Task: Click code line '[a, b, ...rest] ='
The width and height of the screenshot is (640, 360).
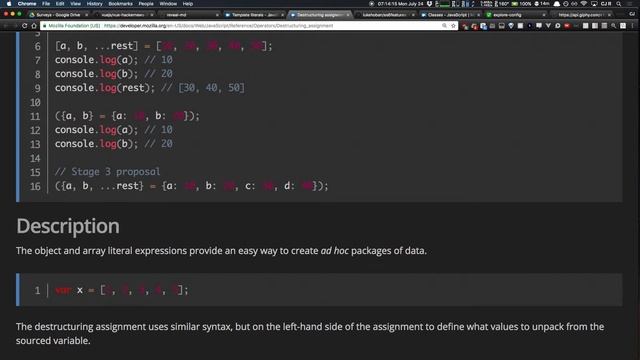Action: click(x=163, y=46)
